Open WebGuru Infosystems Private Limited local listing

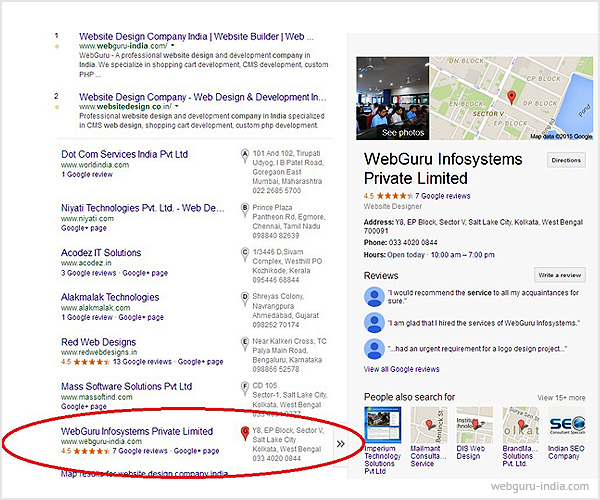tap(137, 431)
